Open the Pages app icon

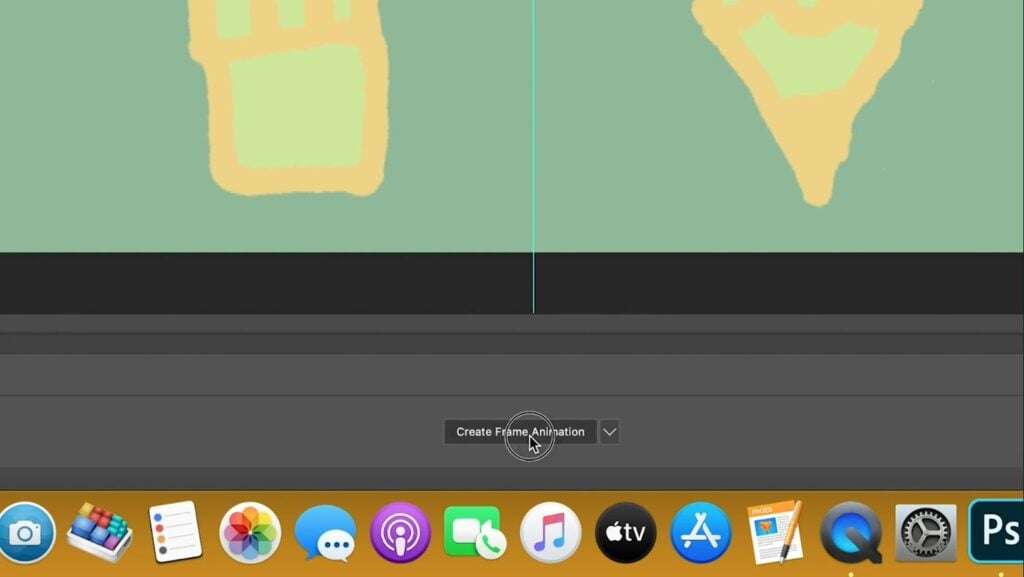pos(775,532)
